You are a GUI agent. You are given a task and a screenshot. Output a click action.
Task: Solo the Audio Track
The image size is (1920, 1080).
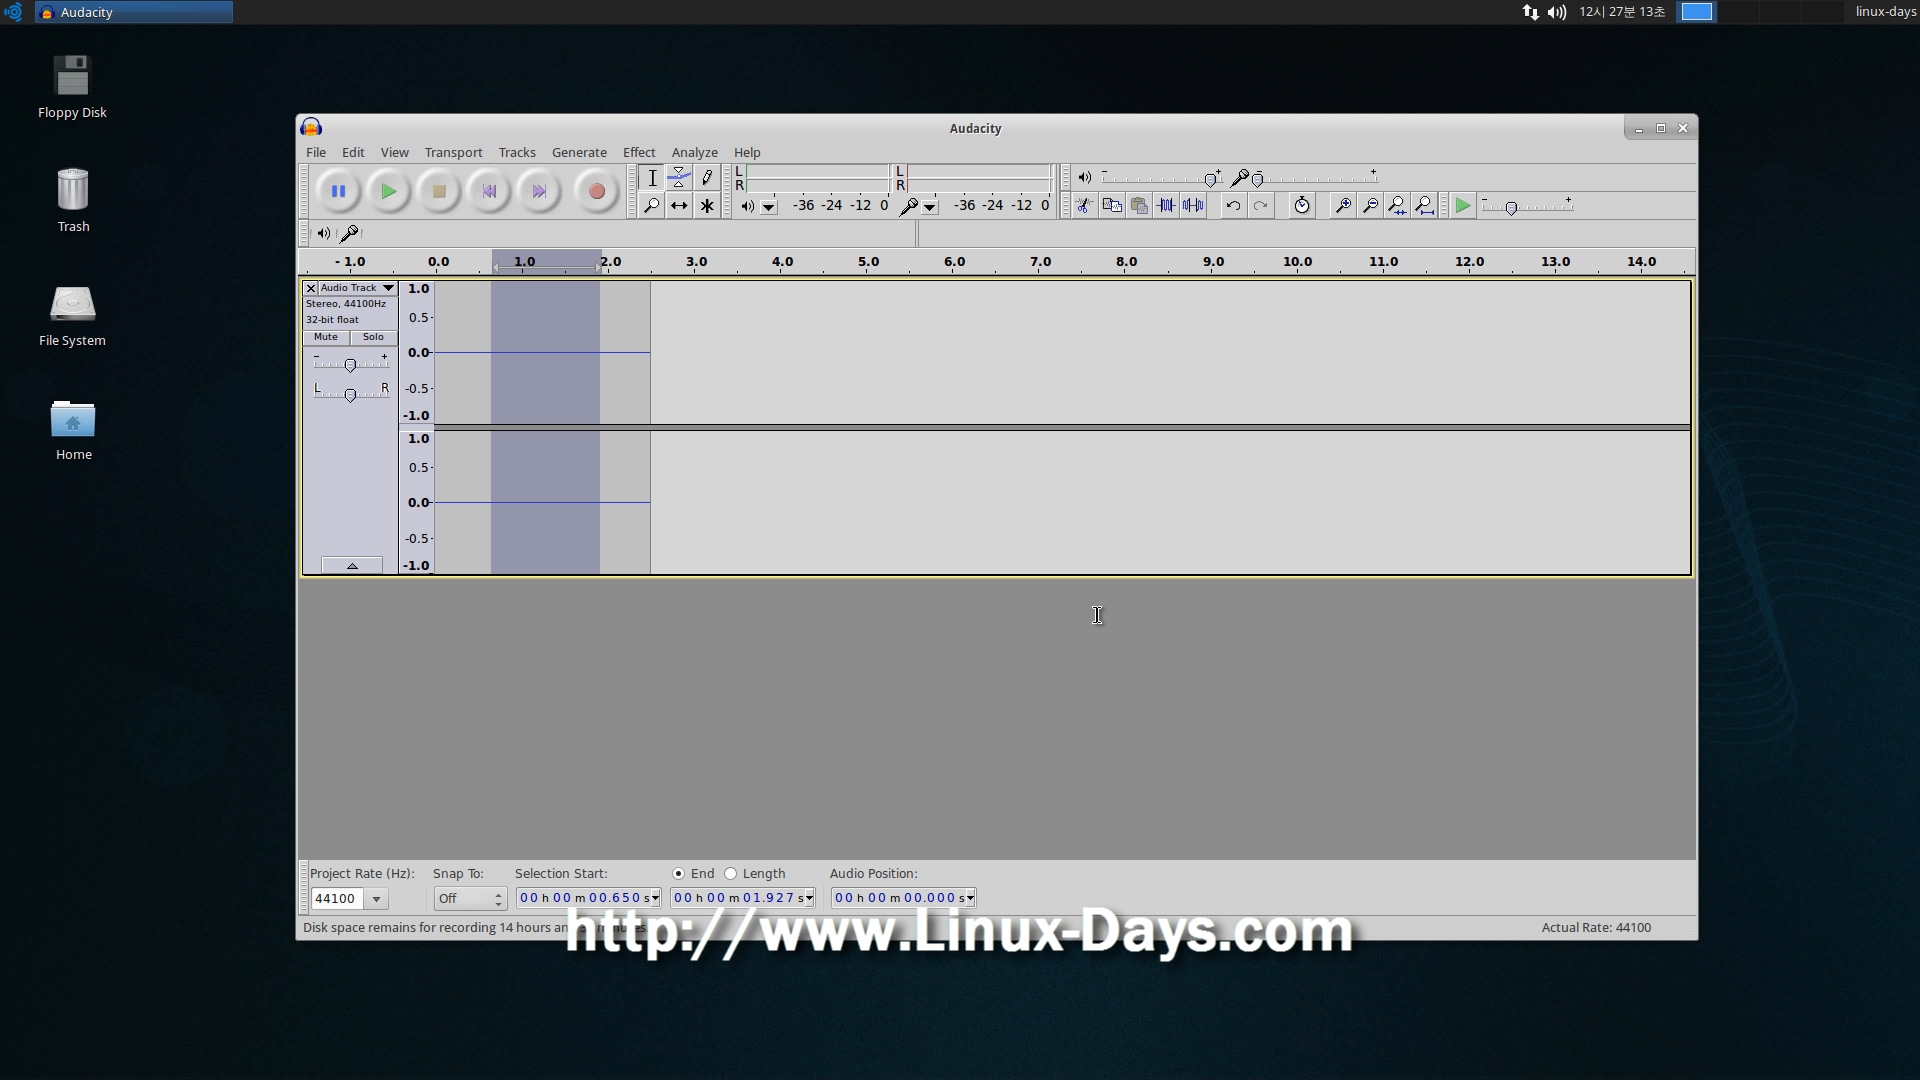[373, 337]
